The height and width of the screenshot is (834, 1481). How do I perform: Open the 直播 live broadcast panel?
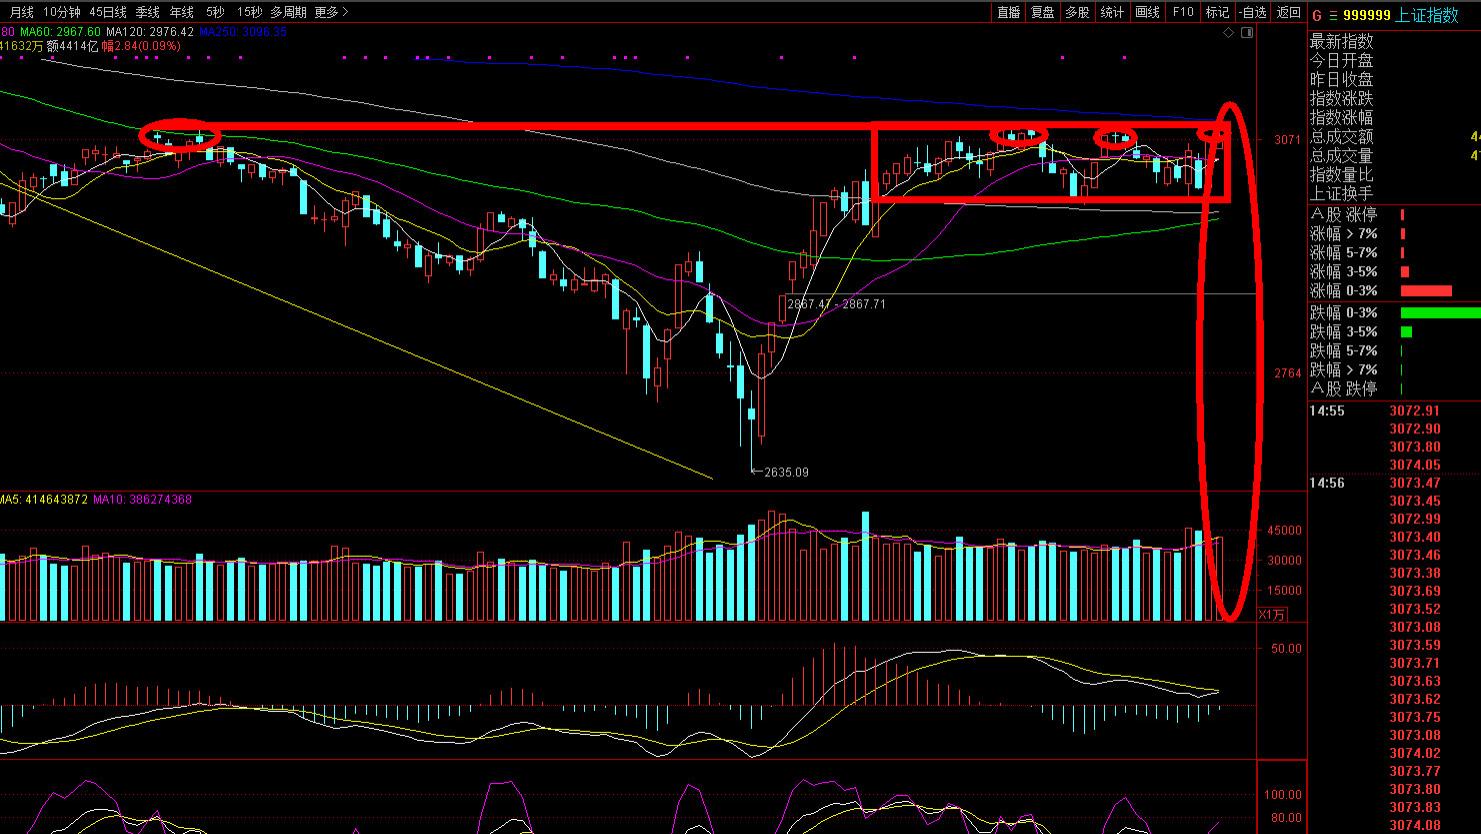click(1009, 12)
